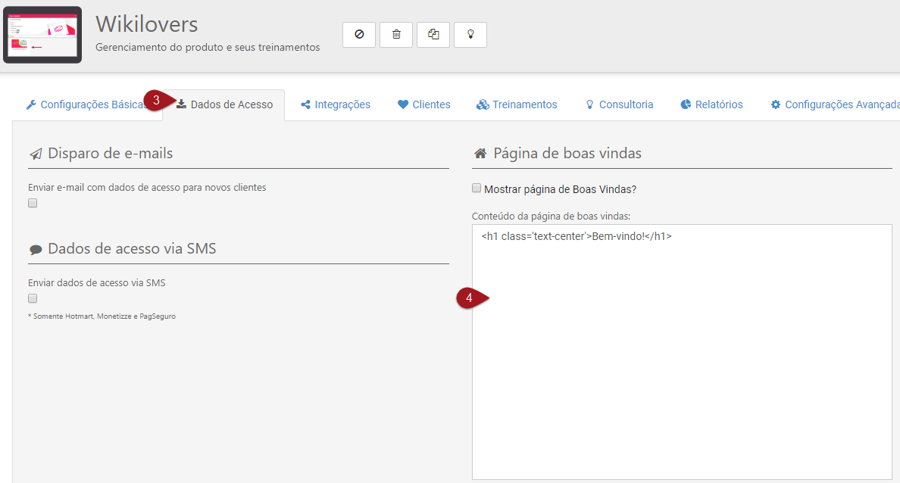The width and height of the screenshot is (900, 483).
Task: Select the Dados de Acesso tab
Action: point(225,104)
